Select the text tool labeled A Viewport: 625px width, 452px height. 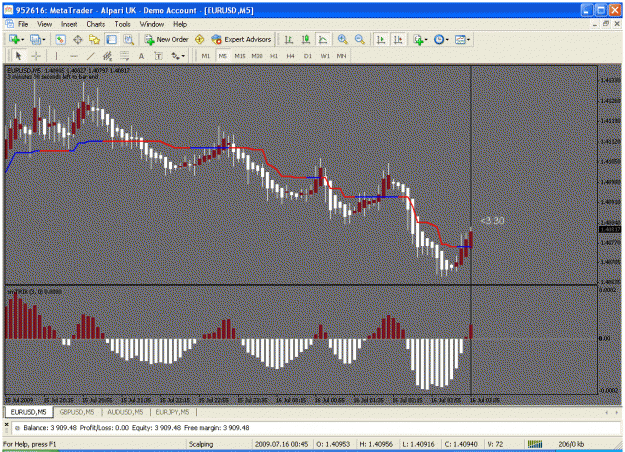point(142,56)
